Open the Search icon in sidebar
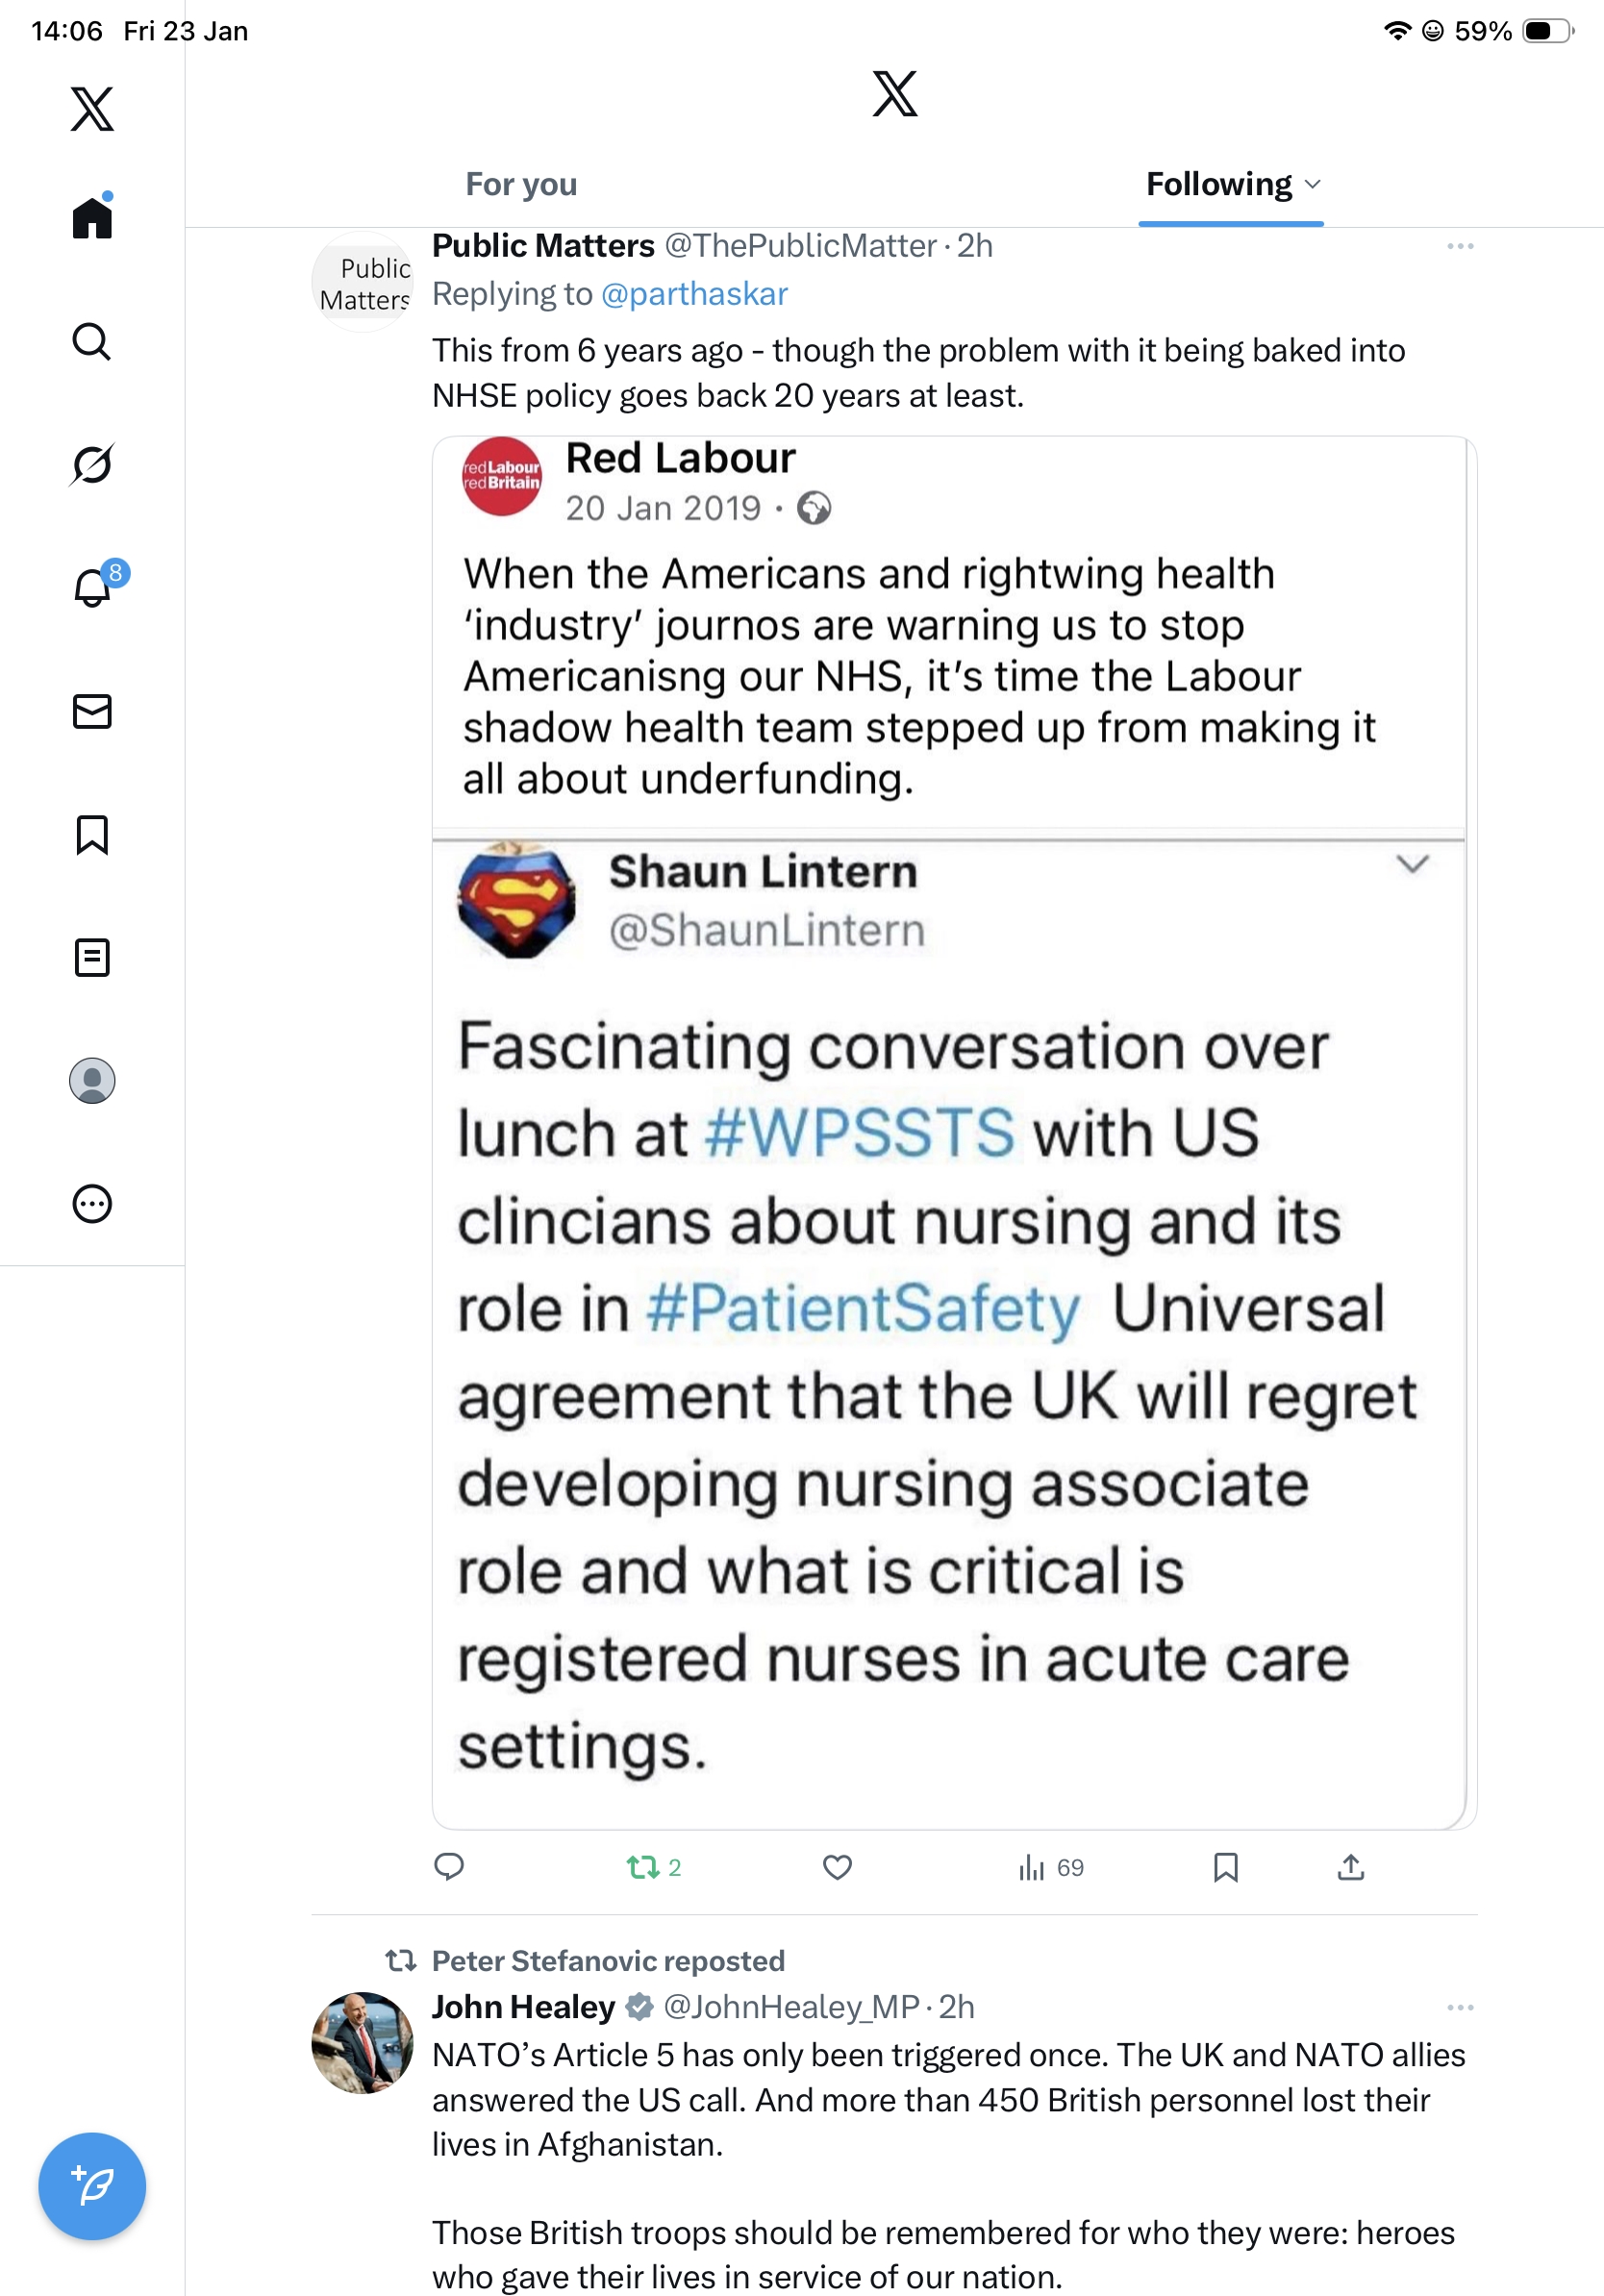The width and height of the screenshot is (1604, 2296). coord(92,342)
